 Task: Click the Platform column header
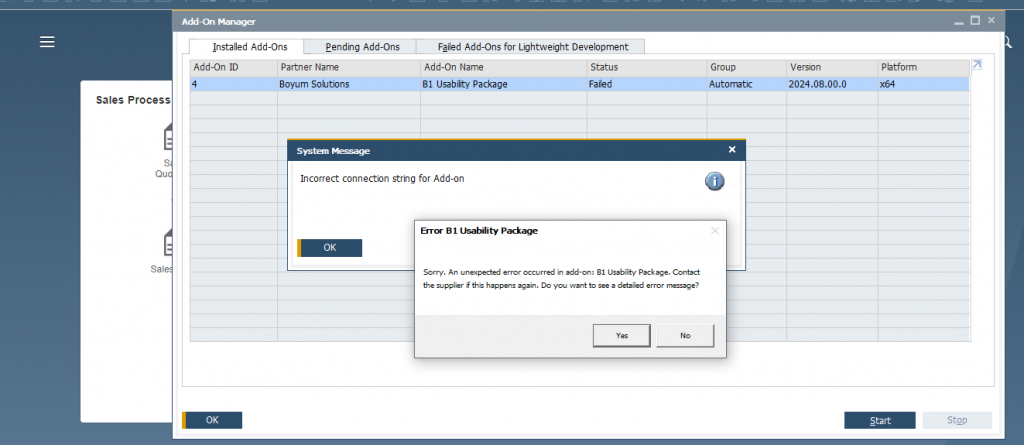924,67
